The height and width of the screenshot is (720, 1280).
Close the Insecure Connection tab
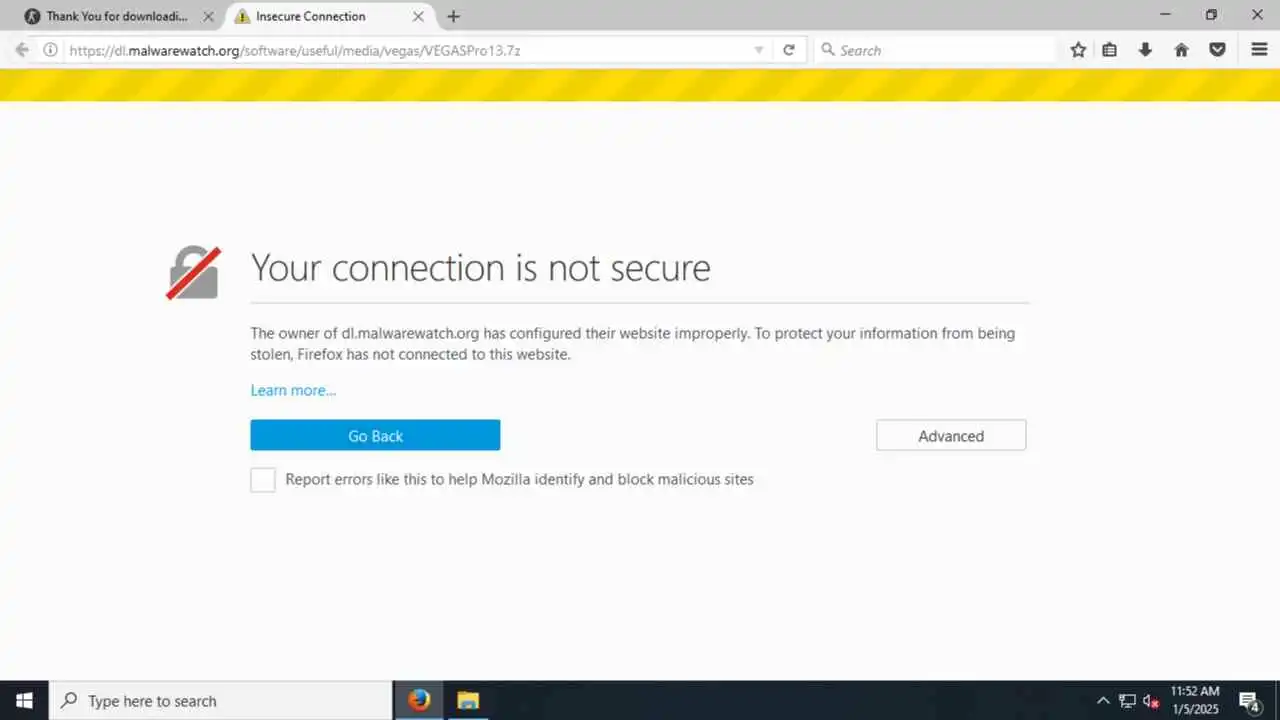419,16
